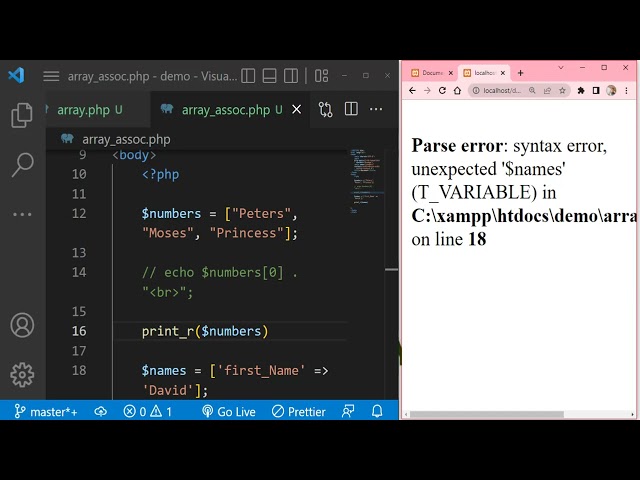Split the editor to the right
The width and height of the screenshot is (640, 480).
pos(351,109)
